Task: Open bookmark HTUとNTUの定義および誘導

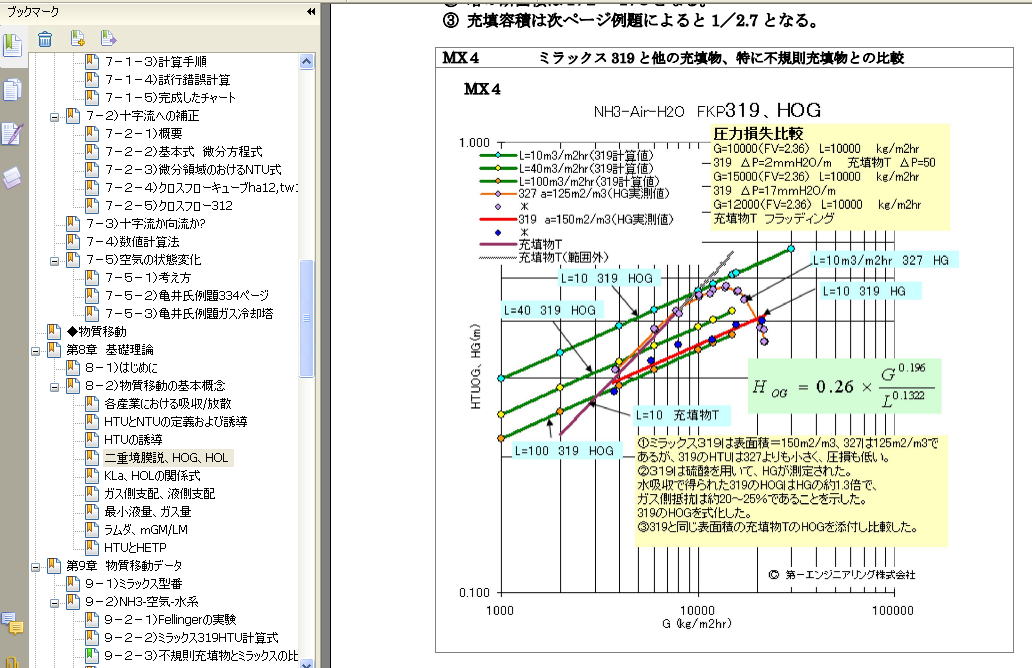Action: click(176, 421)
